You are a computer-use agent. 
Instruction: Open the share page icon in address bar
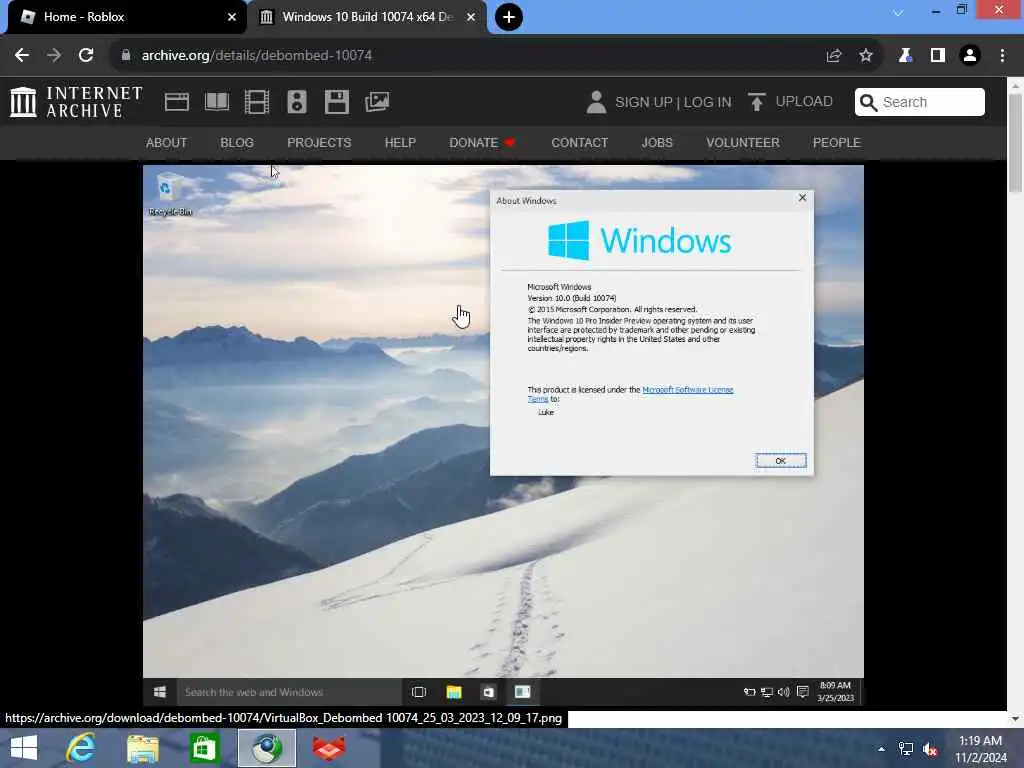[x=833, y=56]
